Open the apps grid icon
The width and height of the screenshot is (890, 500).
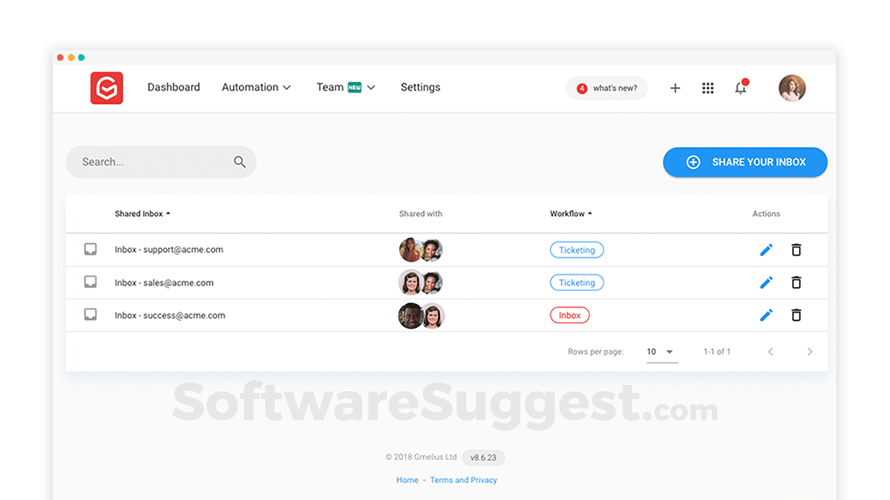point(708,88)
